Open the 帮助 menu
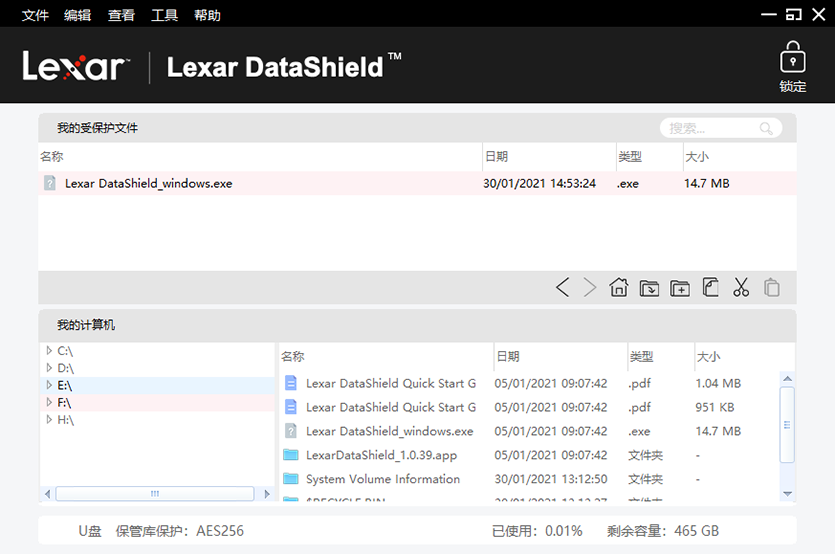Screen dimensions: 835x554 (x=207, y=15)
